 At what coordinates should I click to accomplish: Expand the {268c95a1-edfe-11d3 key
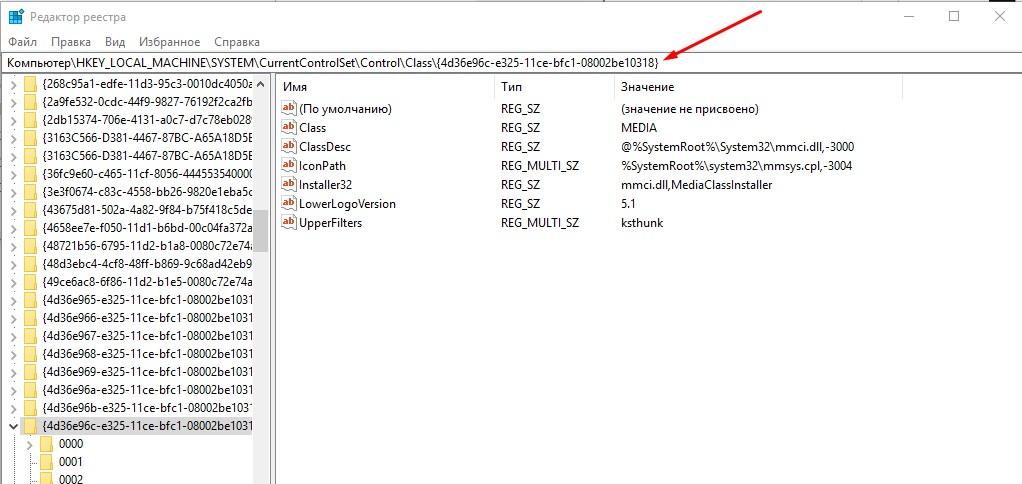(12, 83)
